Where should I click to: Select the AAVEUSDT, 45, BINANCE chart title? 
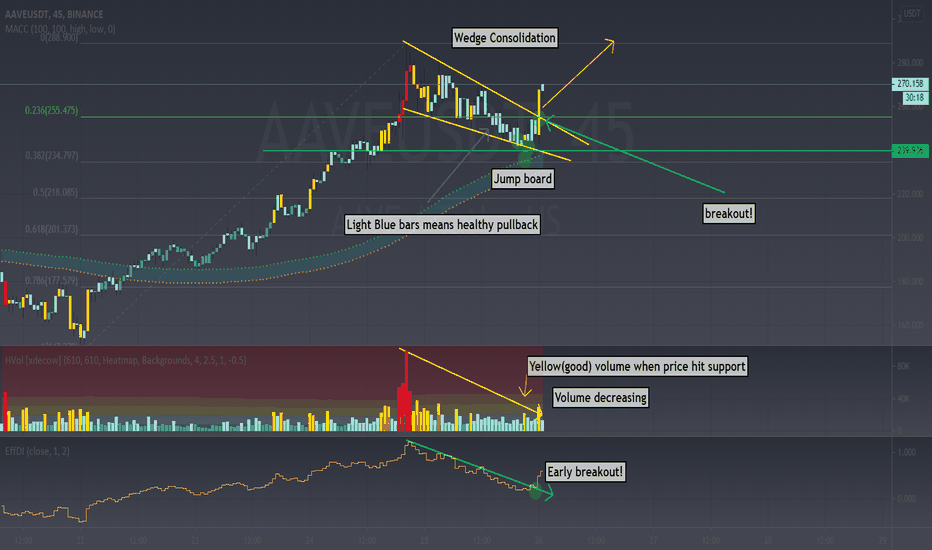click(54, 14)
